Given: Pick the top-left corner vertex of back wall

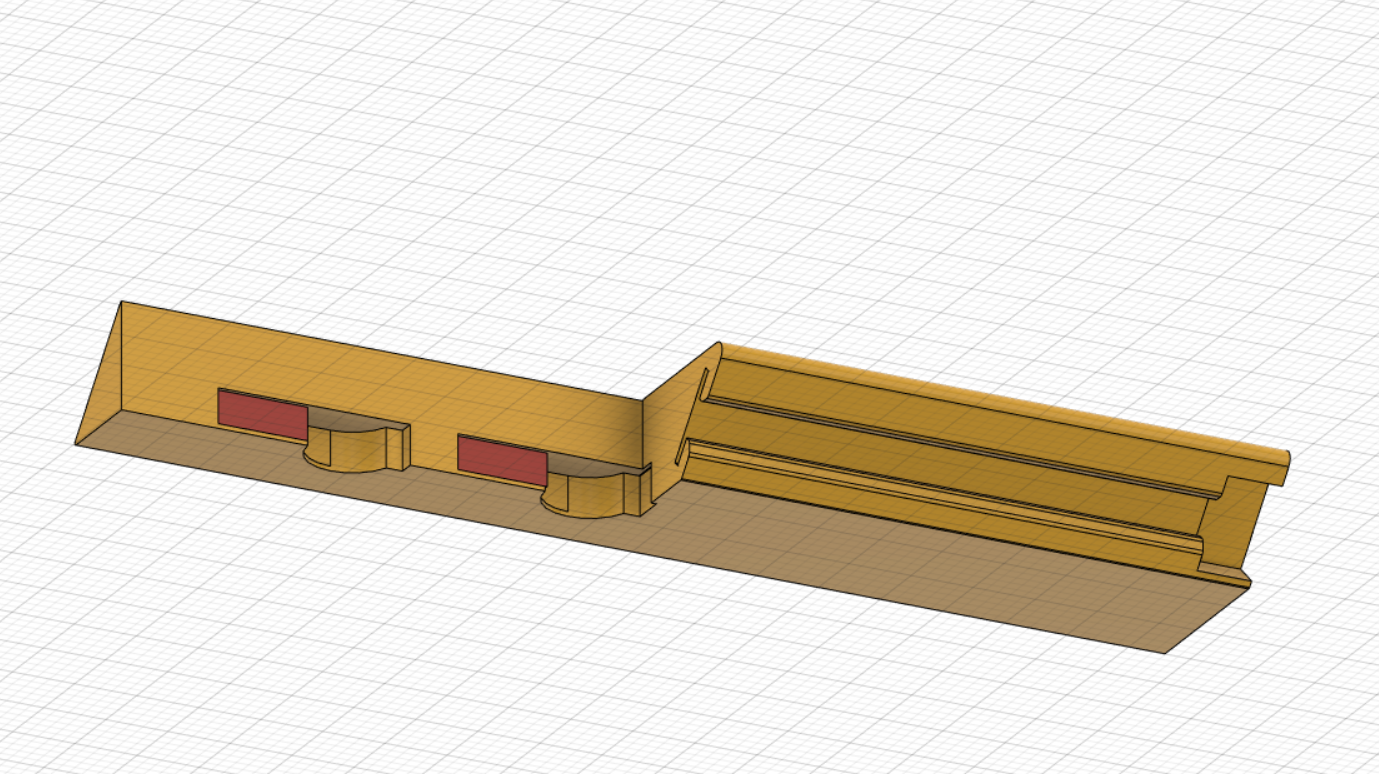Looking at the screenshot, I should 121,301.
